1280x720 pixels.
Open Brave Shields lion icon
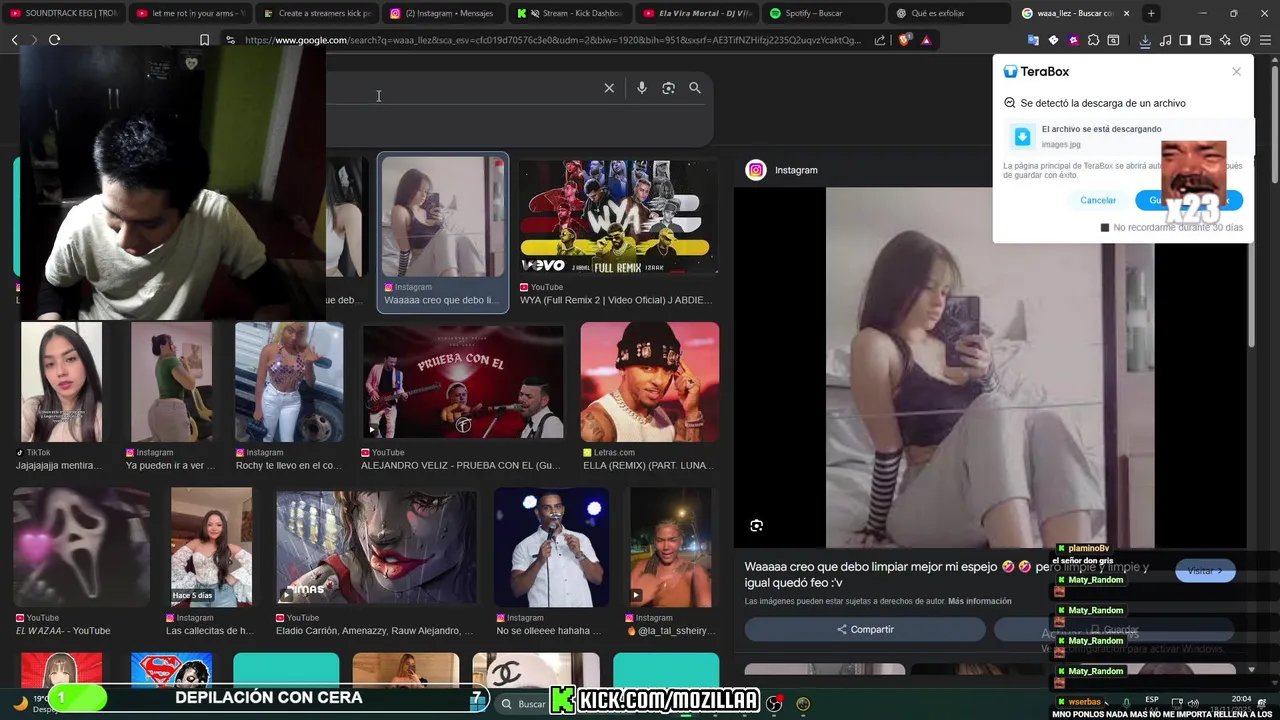click(x=905, y=40)
